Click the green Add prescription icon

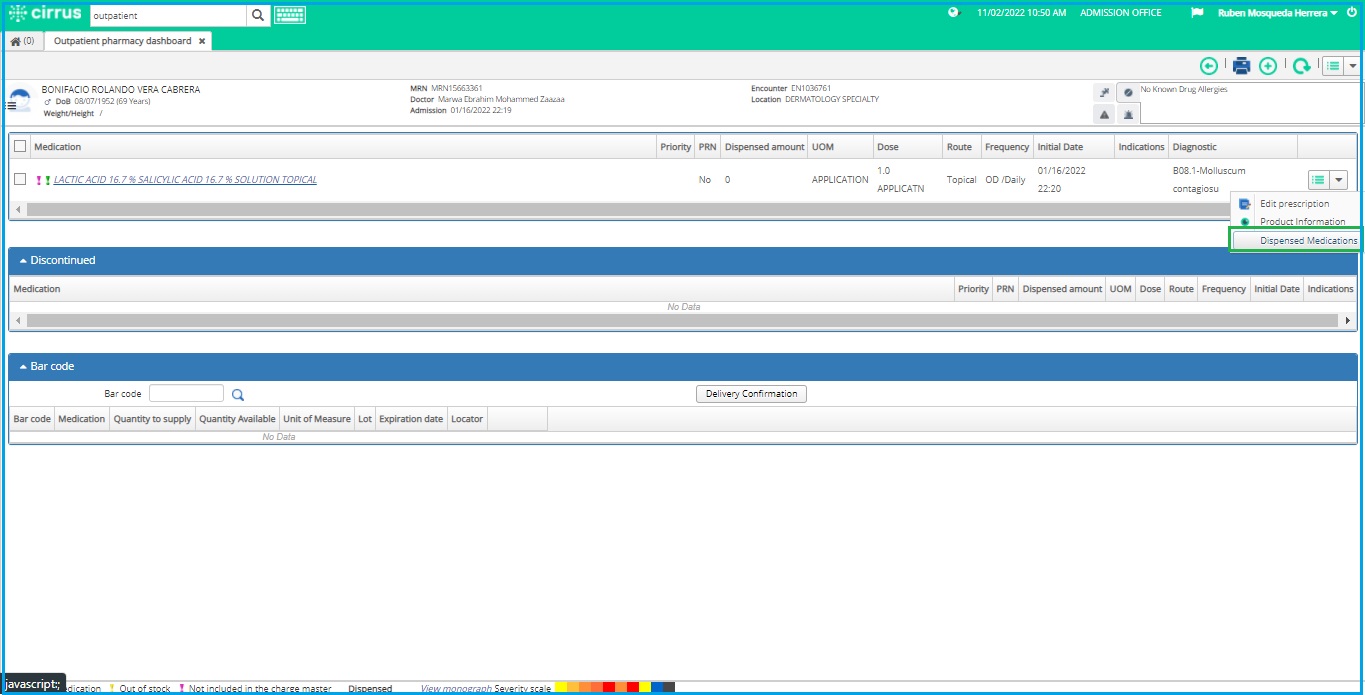(x=1268, y=65)
